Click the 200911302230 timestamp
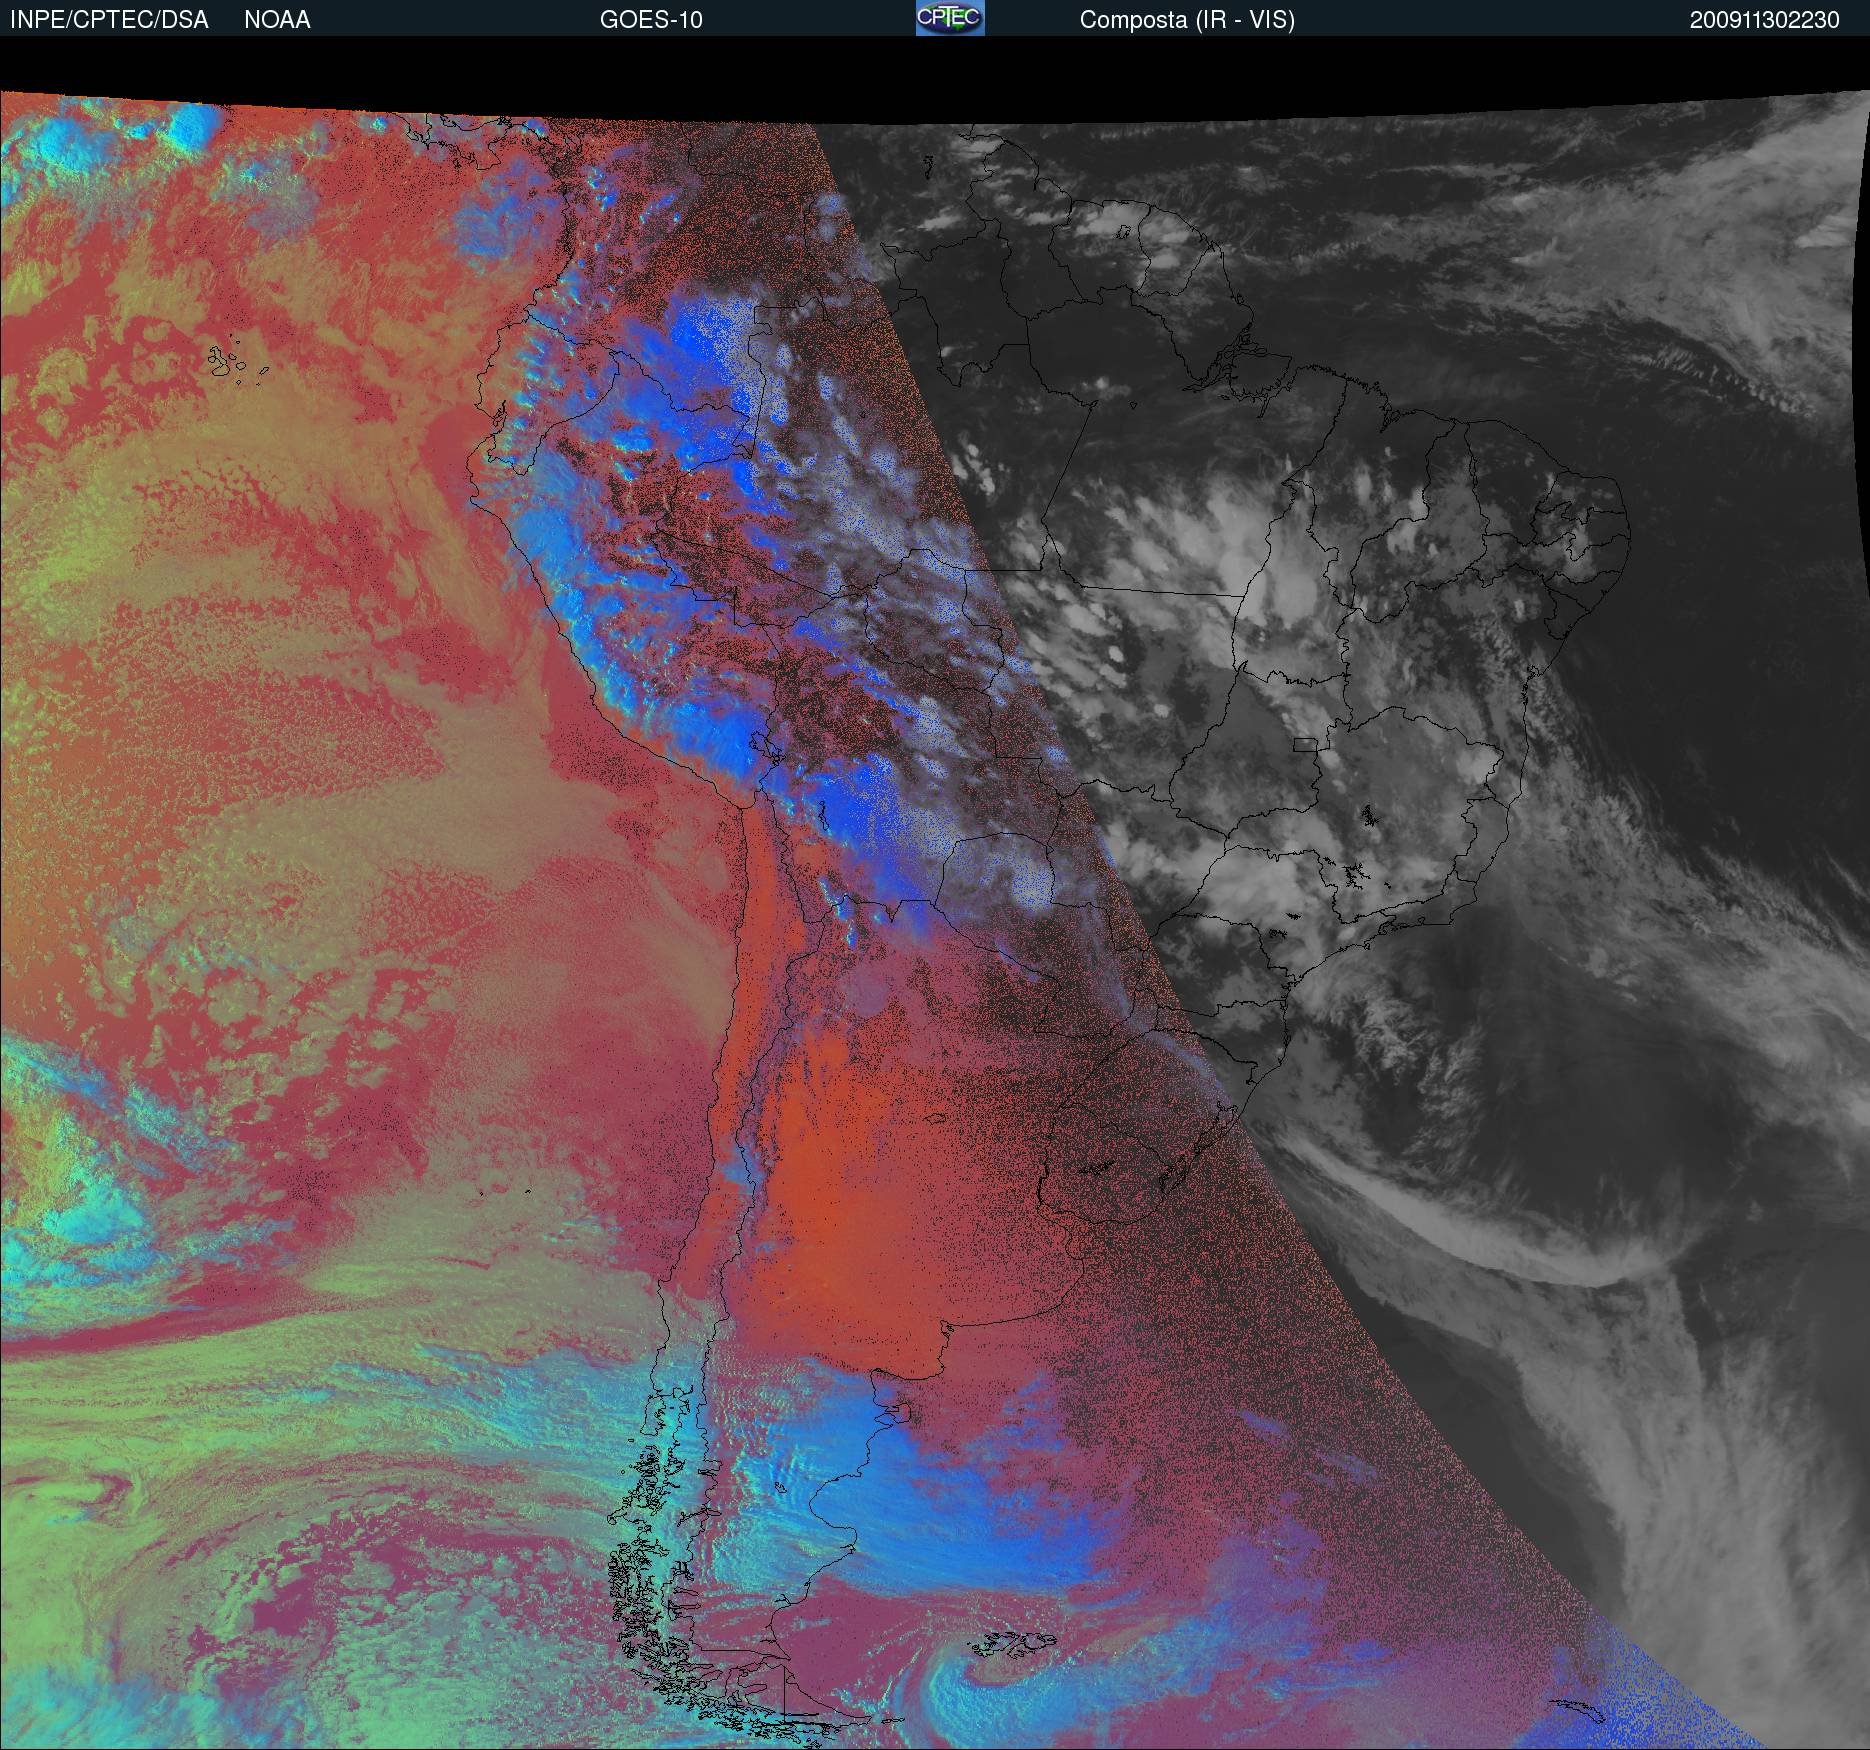 tap(1764, 20)
